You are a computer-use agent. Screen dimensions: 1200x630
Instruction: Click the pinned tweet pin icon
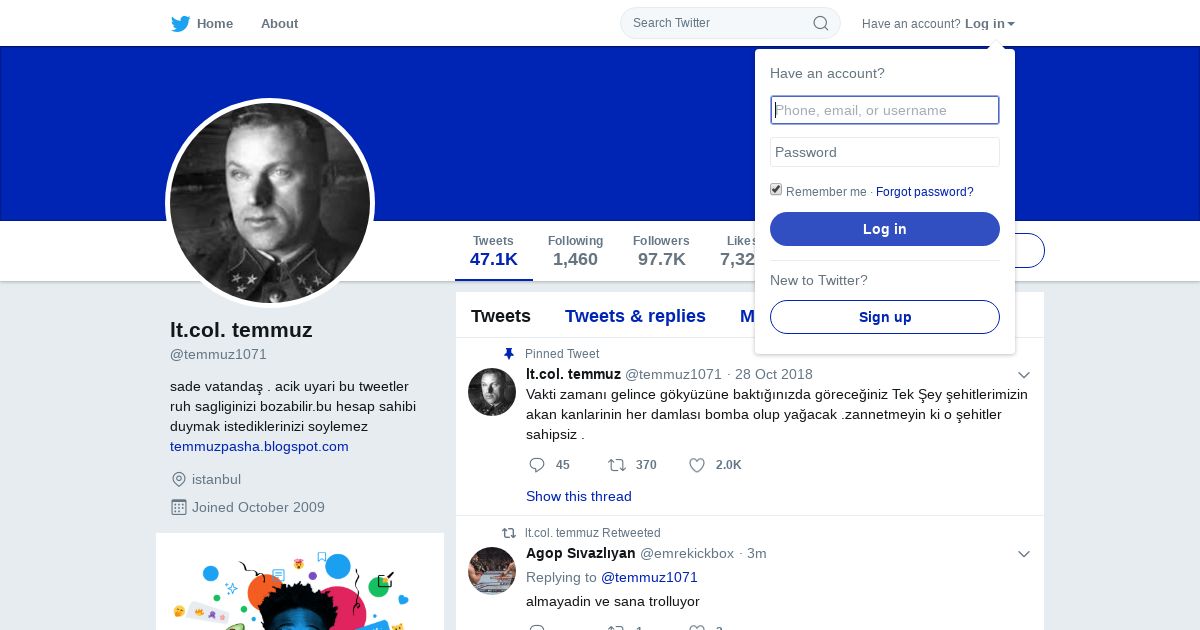509,354
